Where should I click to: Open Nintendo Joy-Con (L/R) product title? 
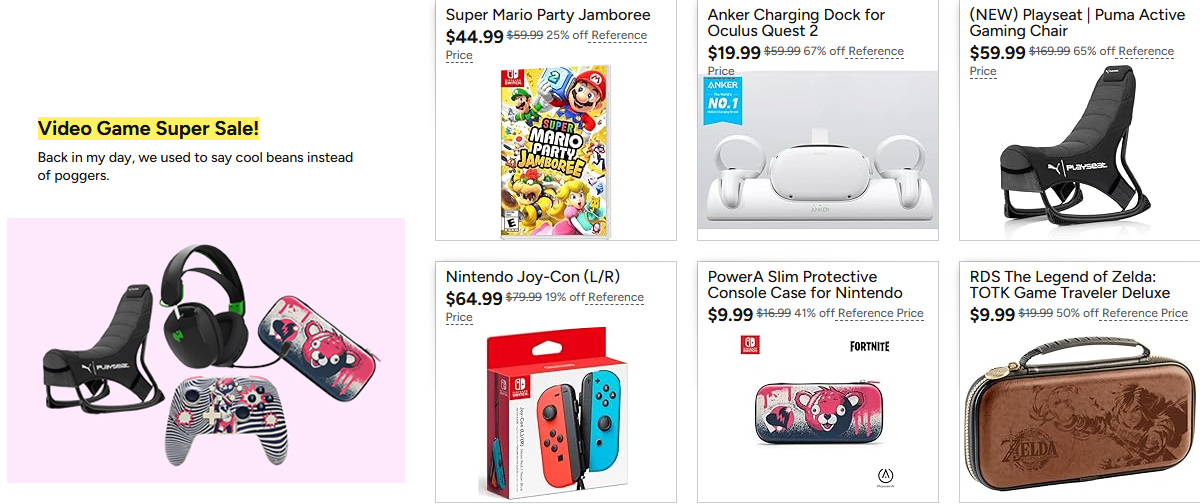(x=533, y=277)
